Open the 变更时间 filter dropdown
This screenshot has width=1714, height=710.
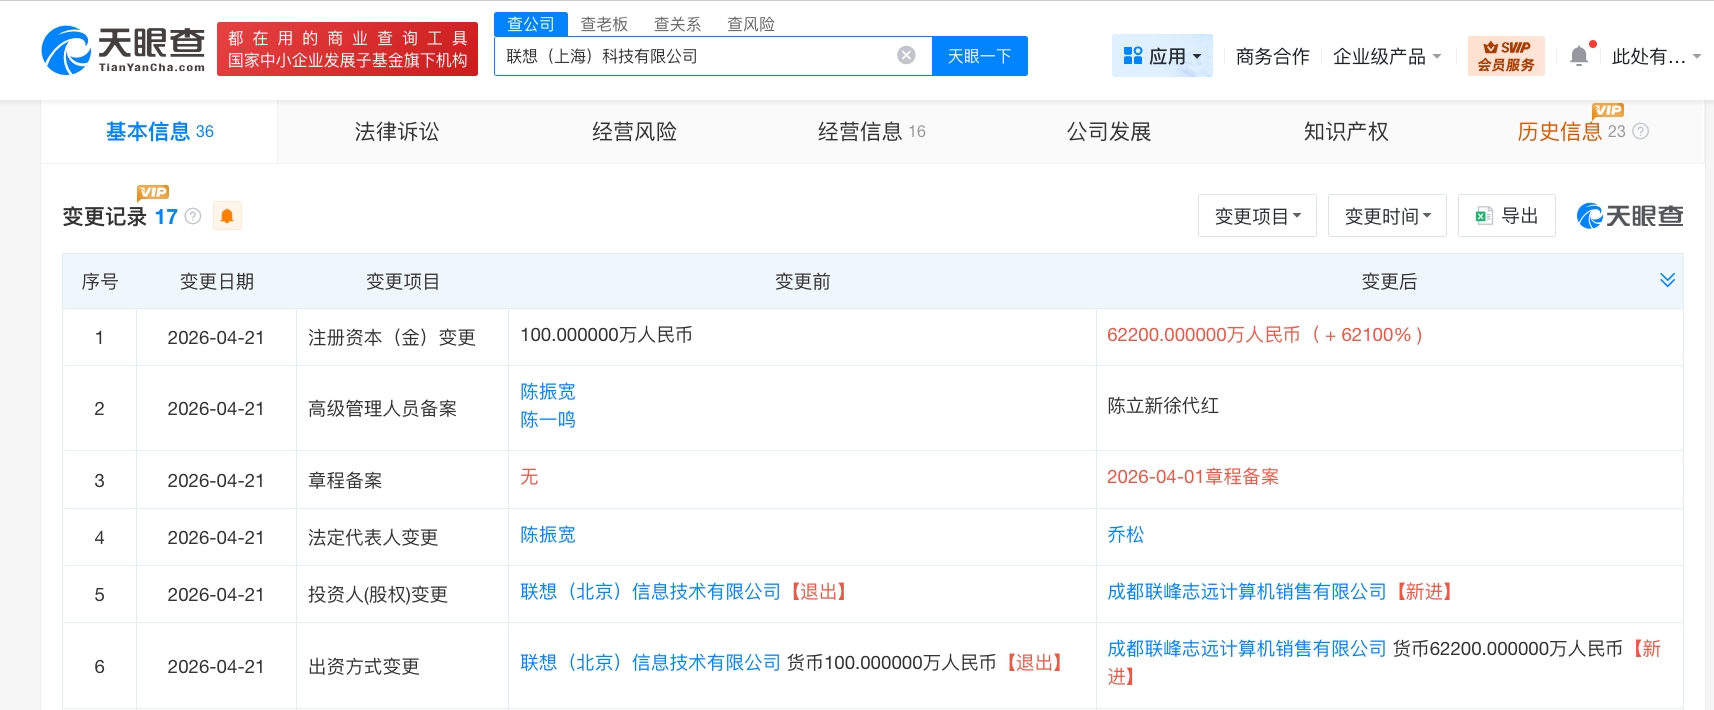1387,216
